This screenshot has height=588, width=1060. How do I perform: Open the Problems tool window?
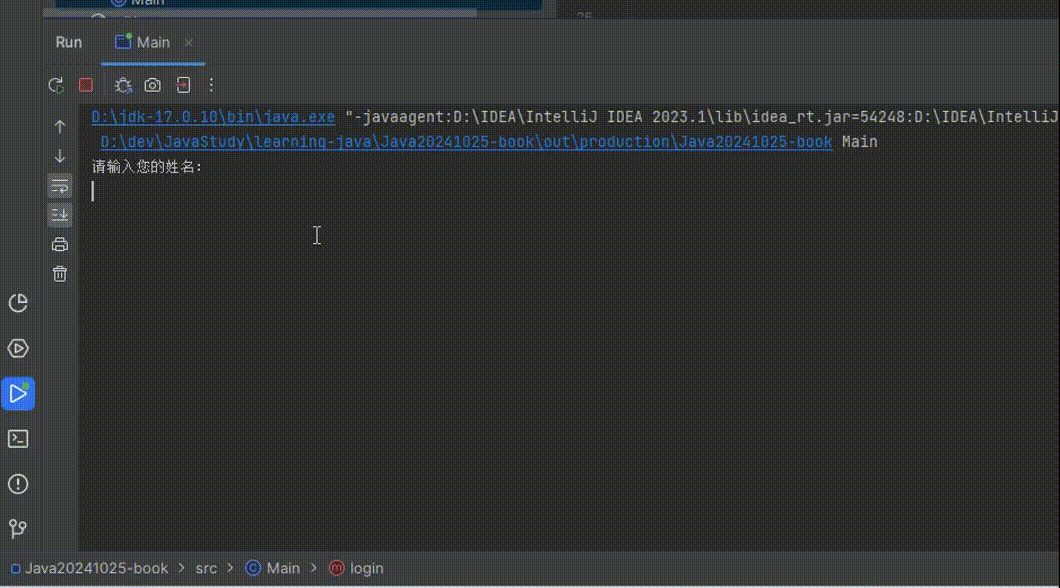[18, 484]
